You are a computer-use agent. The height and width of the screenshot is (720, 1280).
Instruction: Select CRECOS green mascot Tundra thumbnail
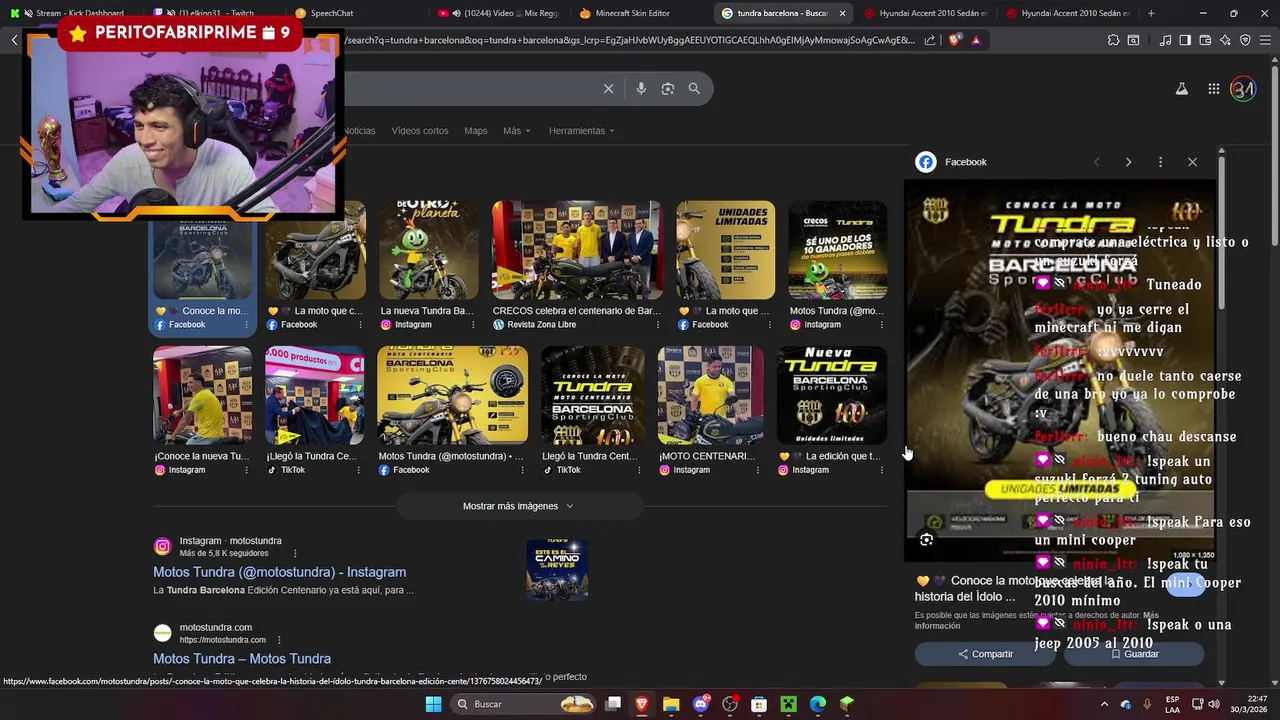click(838, 250)
